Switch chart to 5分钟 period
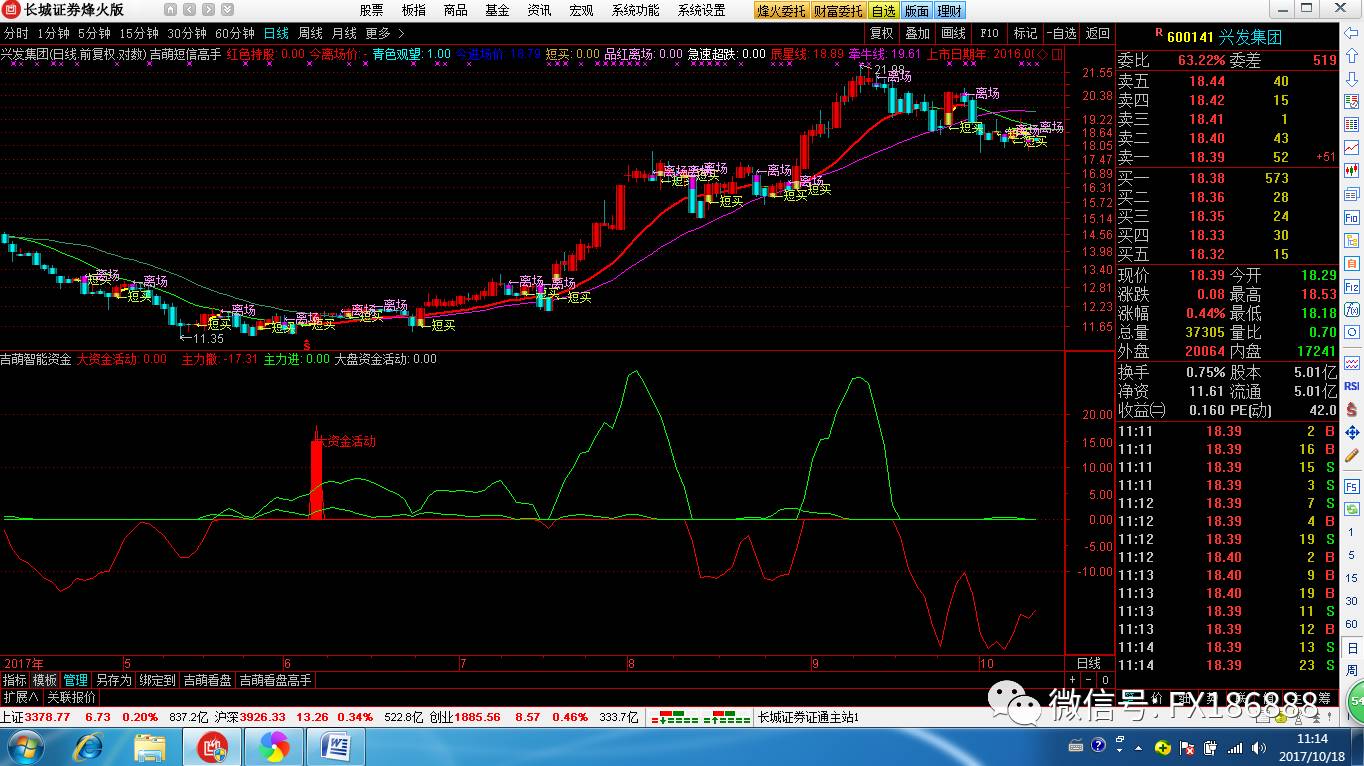The width and height of the screenshot is (1364, 766). 94,33
